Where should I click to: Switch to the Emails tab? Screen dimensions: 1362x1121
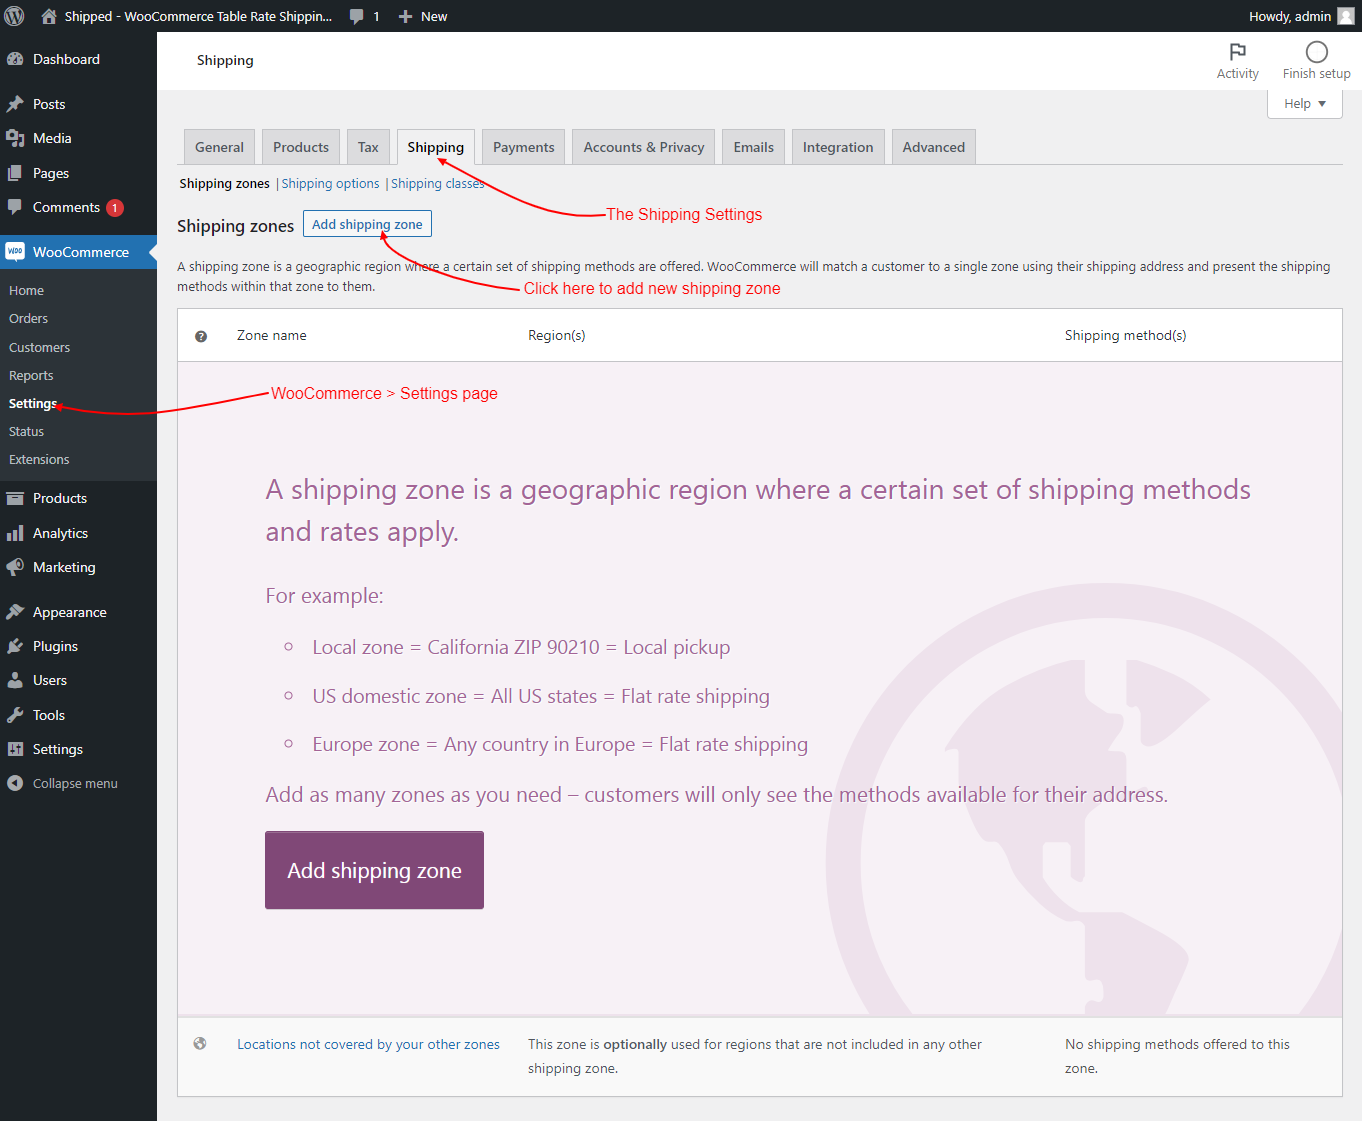[x=754, y=147]
